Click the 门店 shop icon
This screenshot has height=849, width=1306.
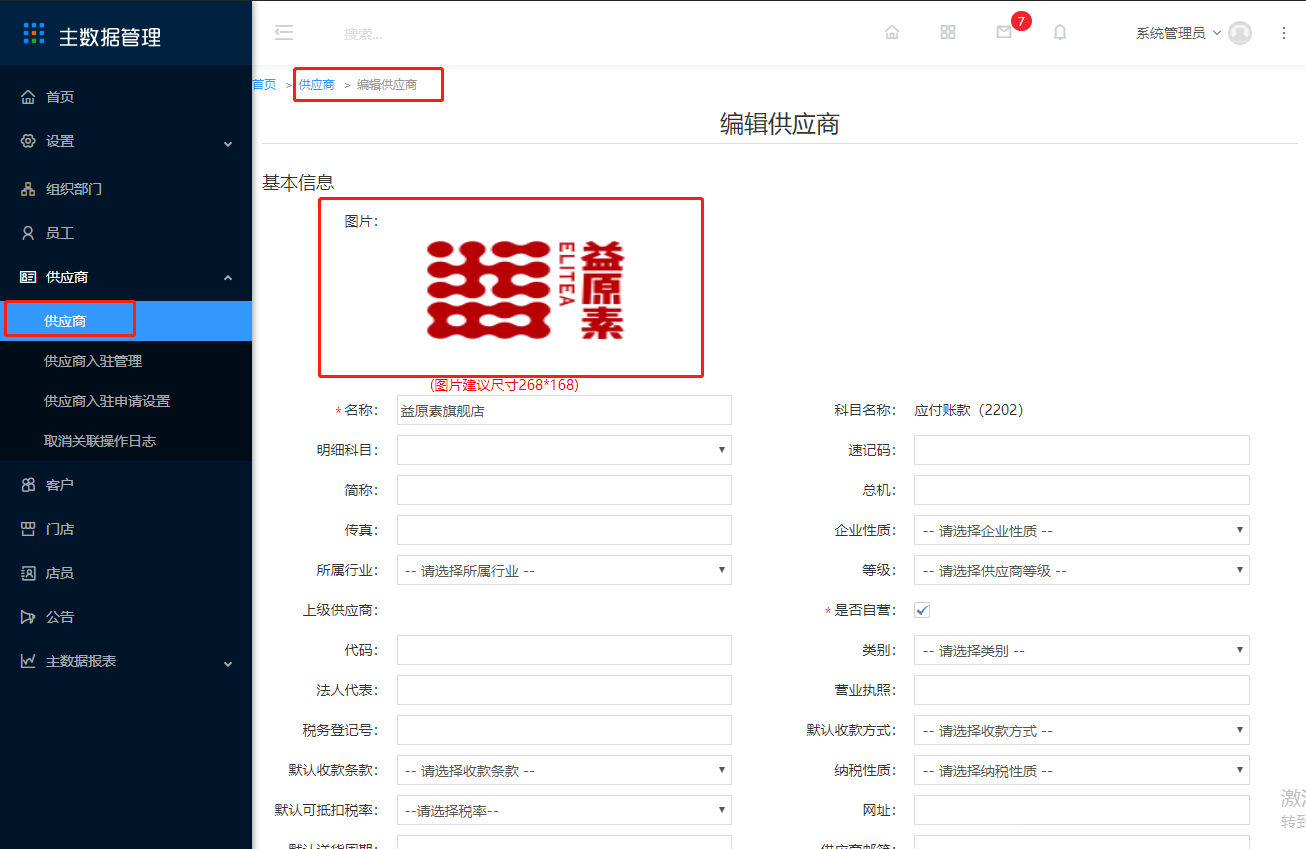coord(28,529)
